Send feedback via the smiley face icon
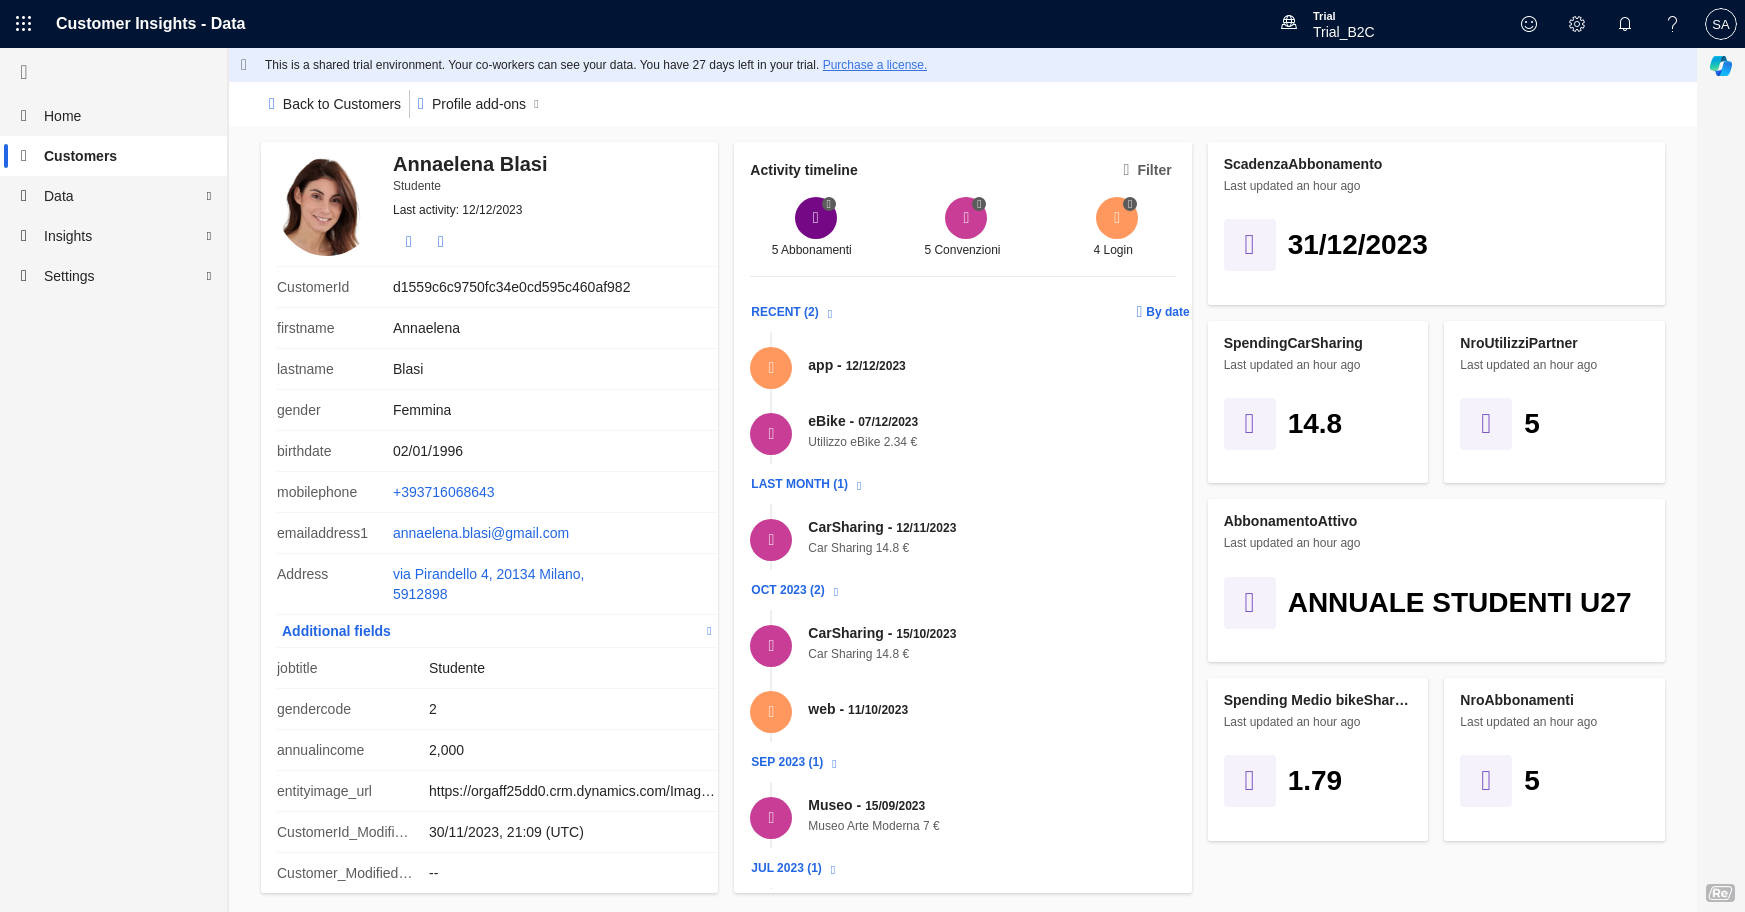Image resolution: width=1745 pixels, height=912 pixels. (1529, 24)
